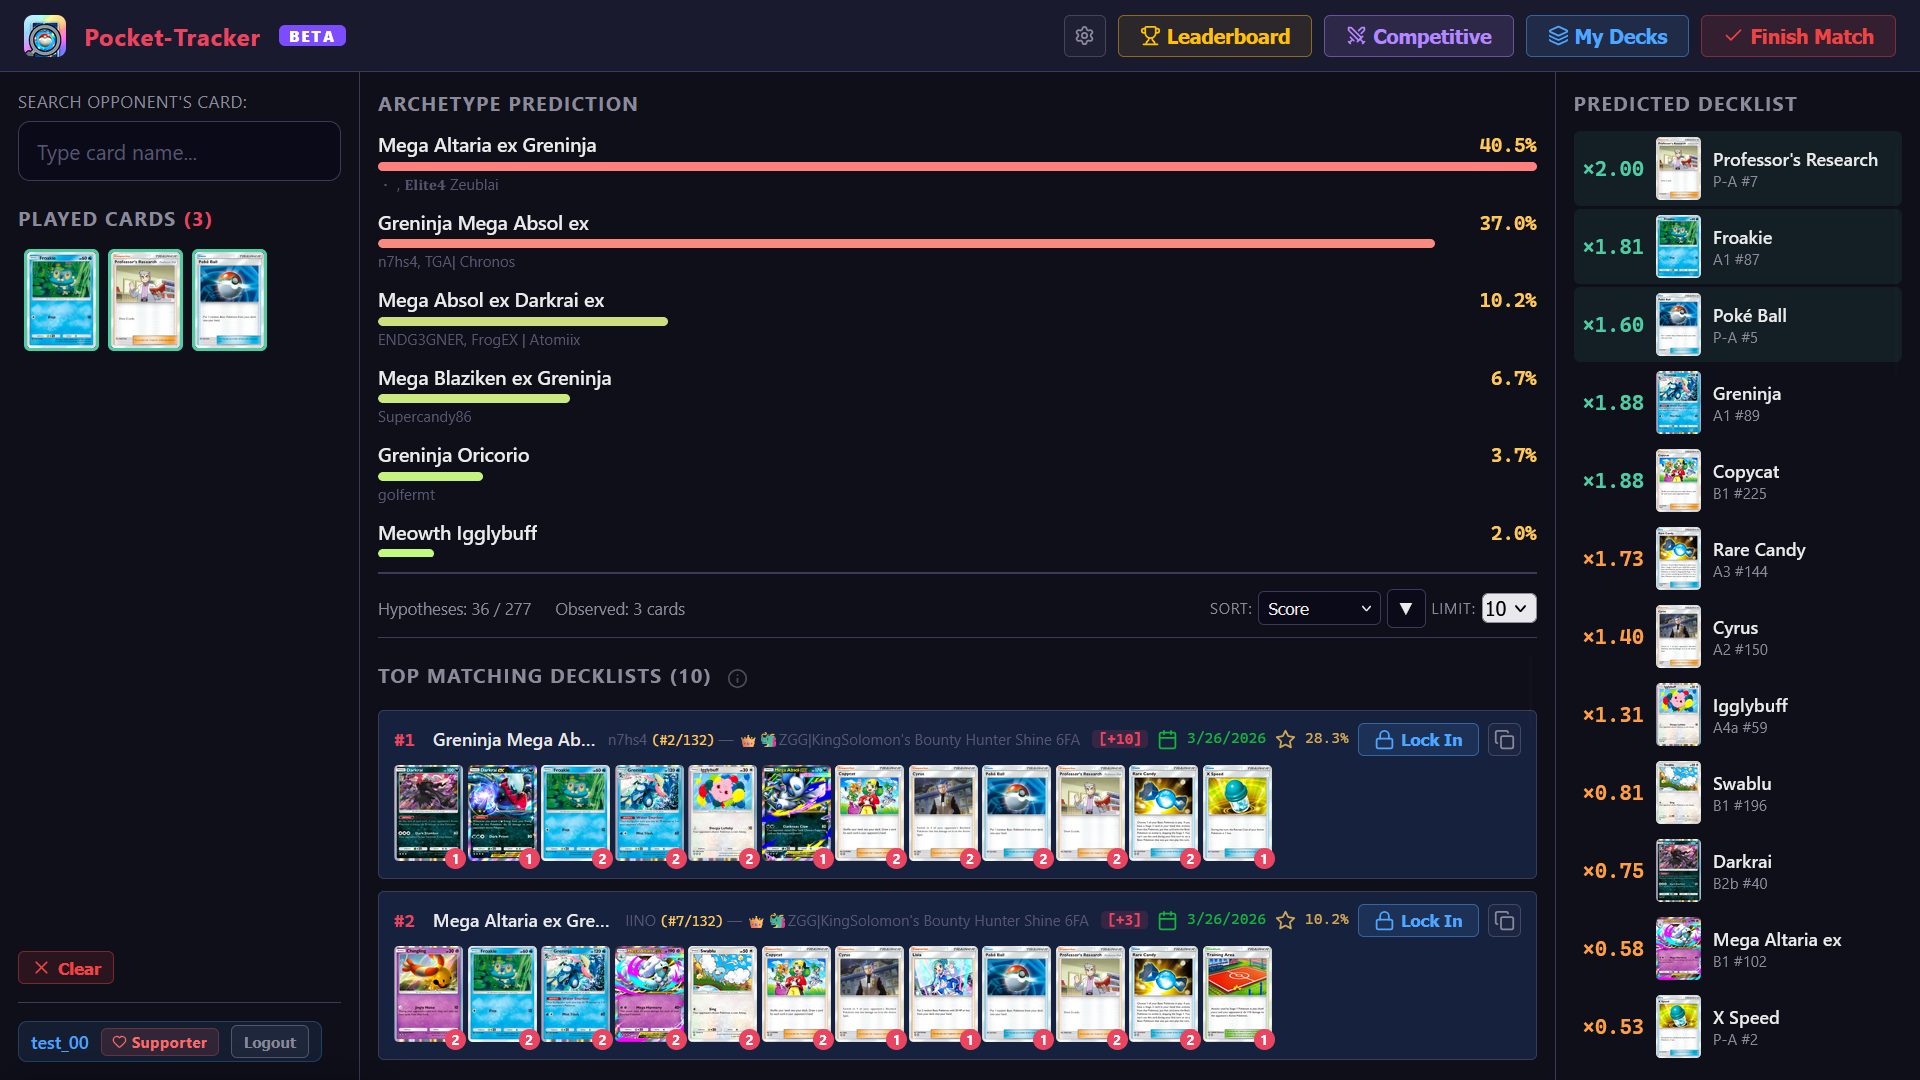
Task: Open Copycat card in predicted decklist
Action: tap(1738, 481)
